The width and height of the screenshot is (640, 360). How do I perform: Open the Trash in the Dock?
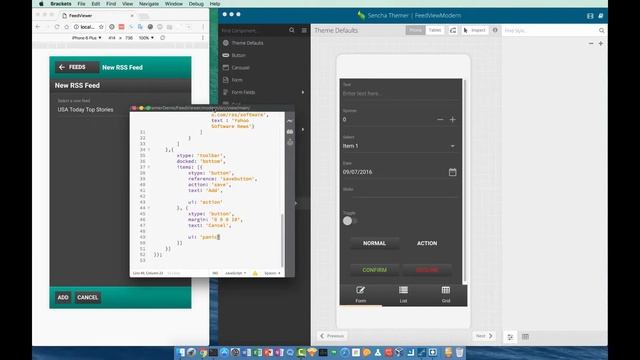[460, 352]
